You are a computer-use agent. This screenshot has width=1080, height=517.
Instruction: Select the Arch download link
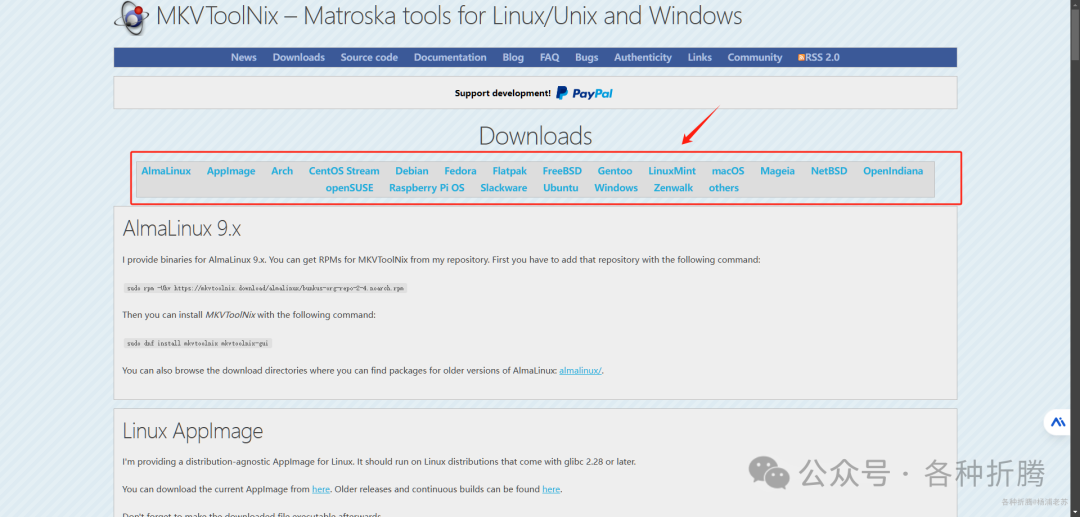[x=282, y=171]
